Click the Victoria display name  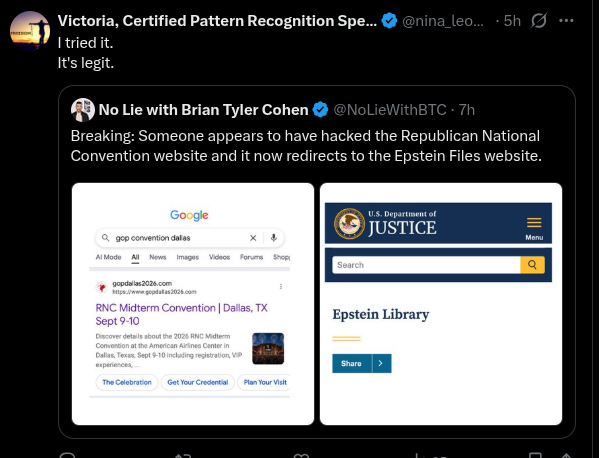click(217, 21)
